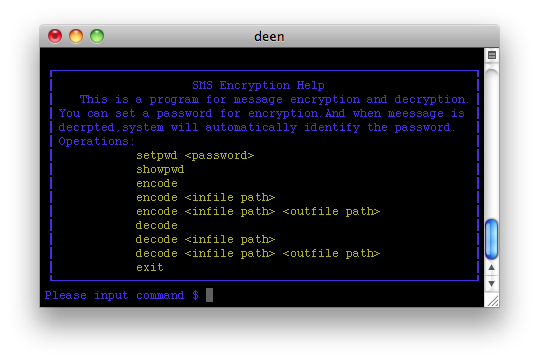Image resolution: width=539 pixels, height=362 pixels.
Task: Click the 'exit' command text
Action: 150,267
